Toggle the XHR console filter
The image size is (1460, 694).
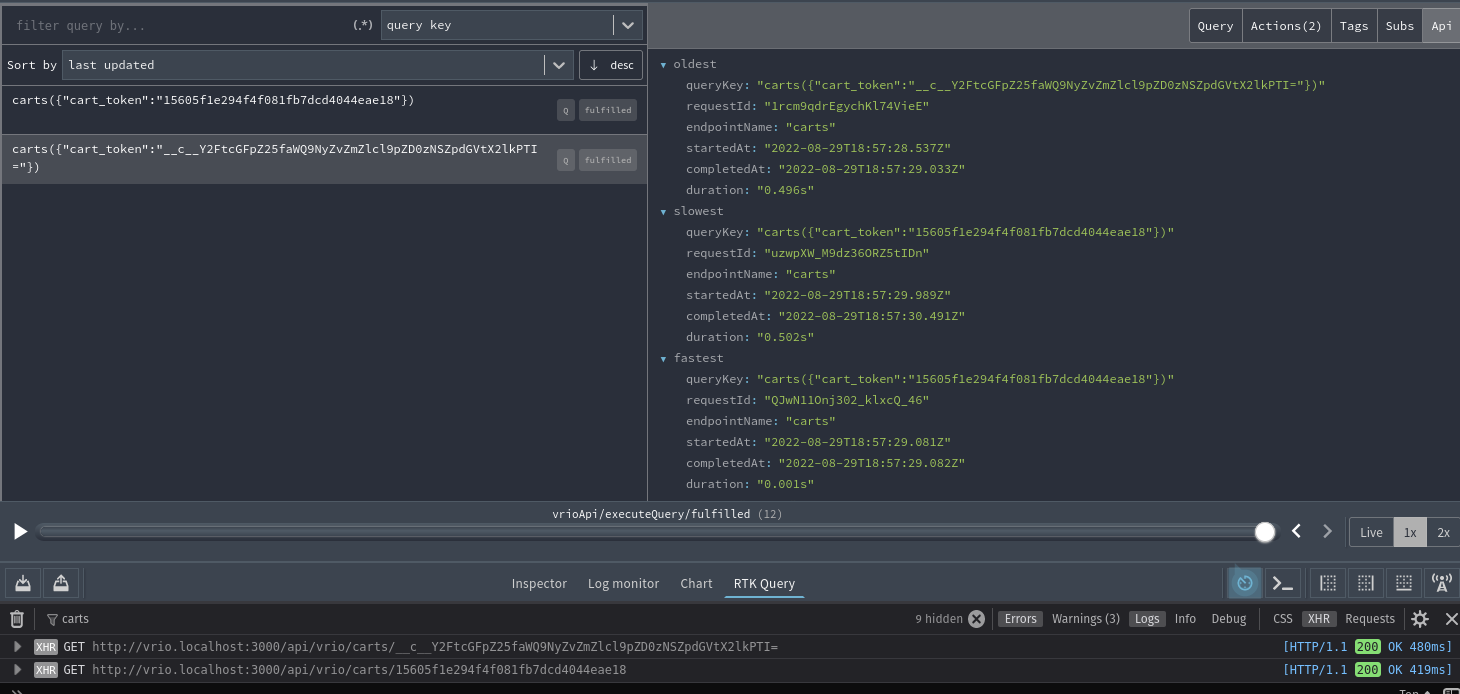pos(1319,619)
